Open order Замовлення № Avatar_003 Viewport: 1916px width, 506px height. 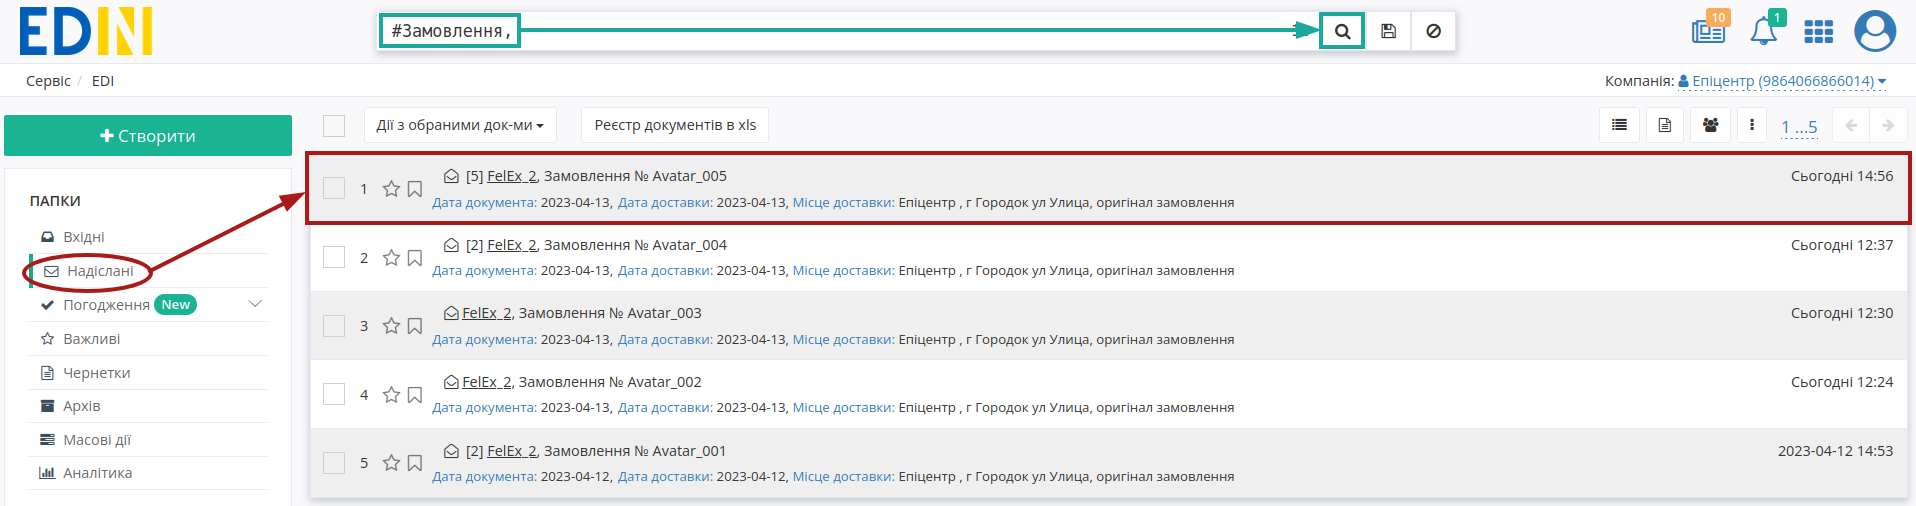point(610,313)
